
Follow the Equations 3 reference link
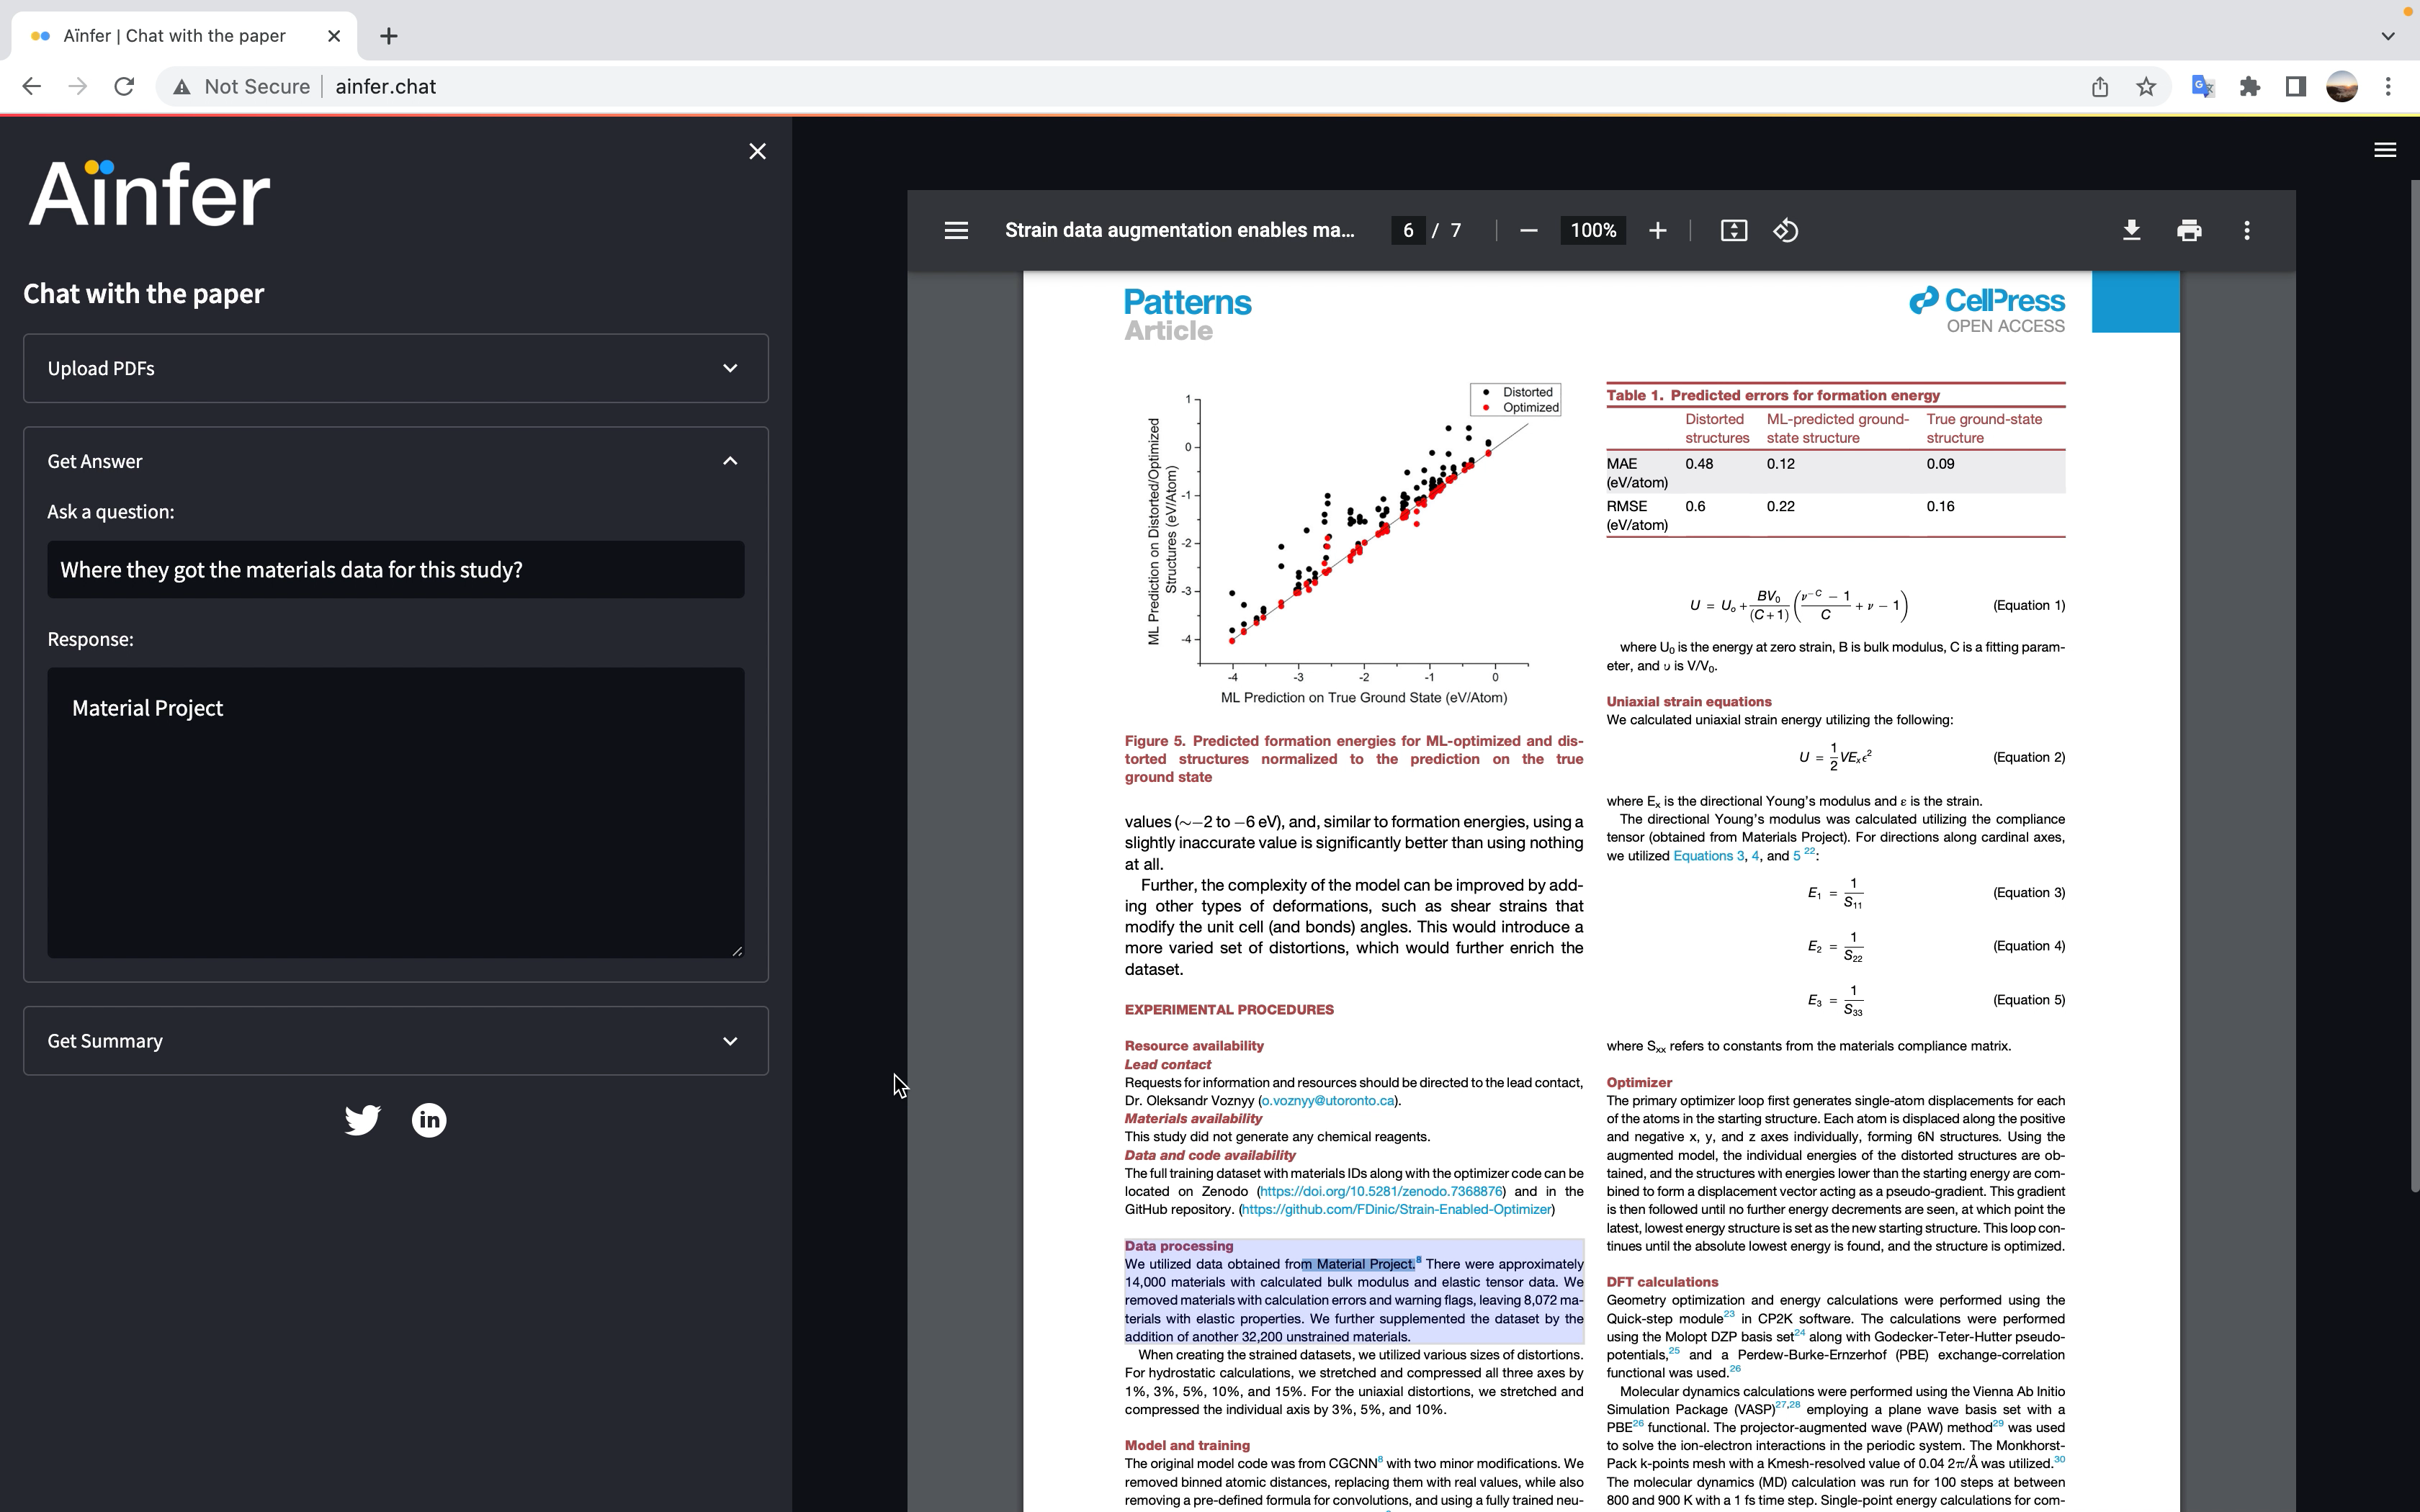tap(1708, 856)
